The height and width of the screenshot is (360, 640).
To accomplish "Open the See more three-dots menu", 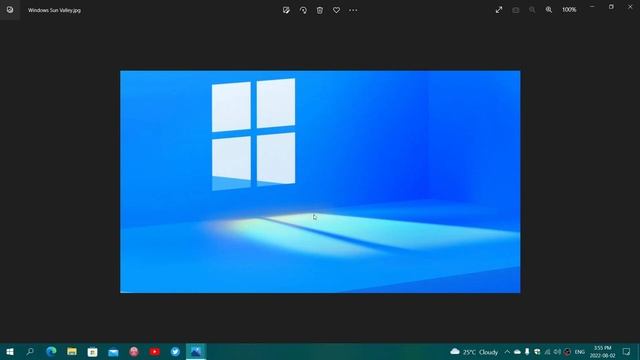I will click(353, 10).
